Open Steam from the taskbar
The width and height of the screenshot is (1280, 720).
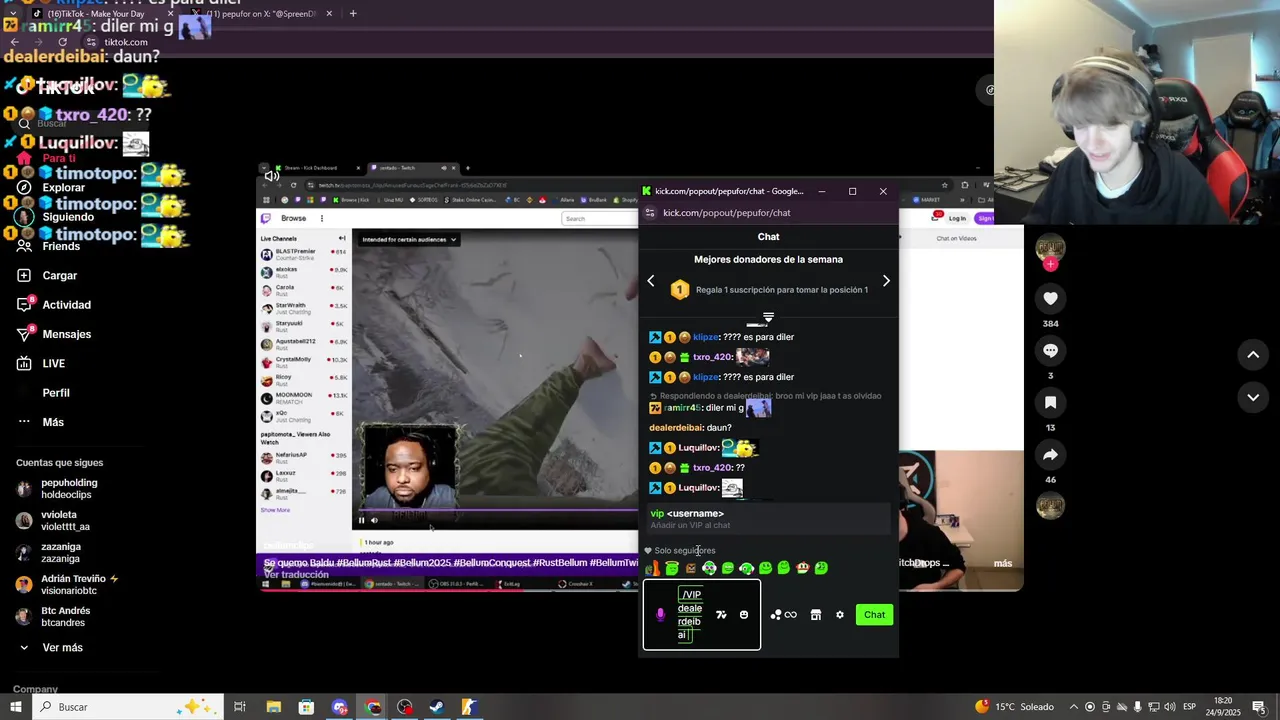tap(437, 707)
